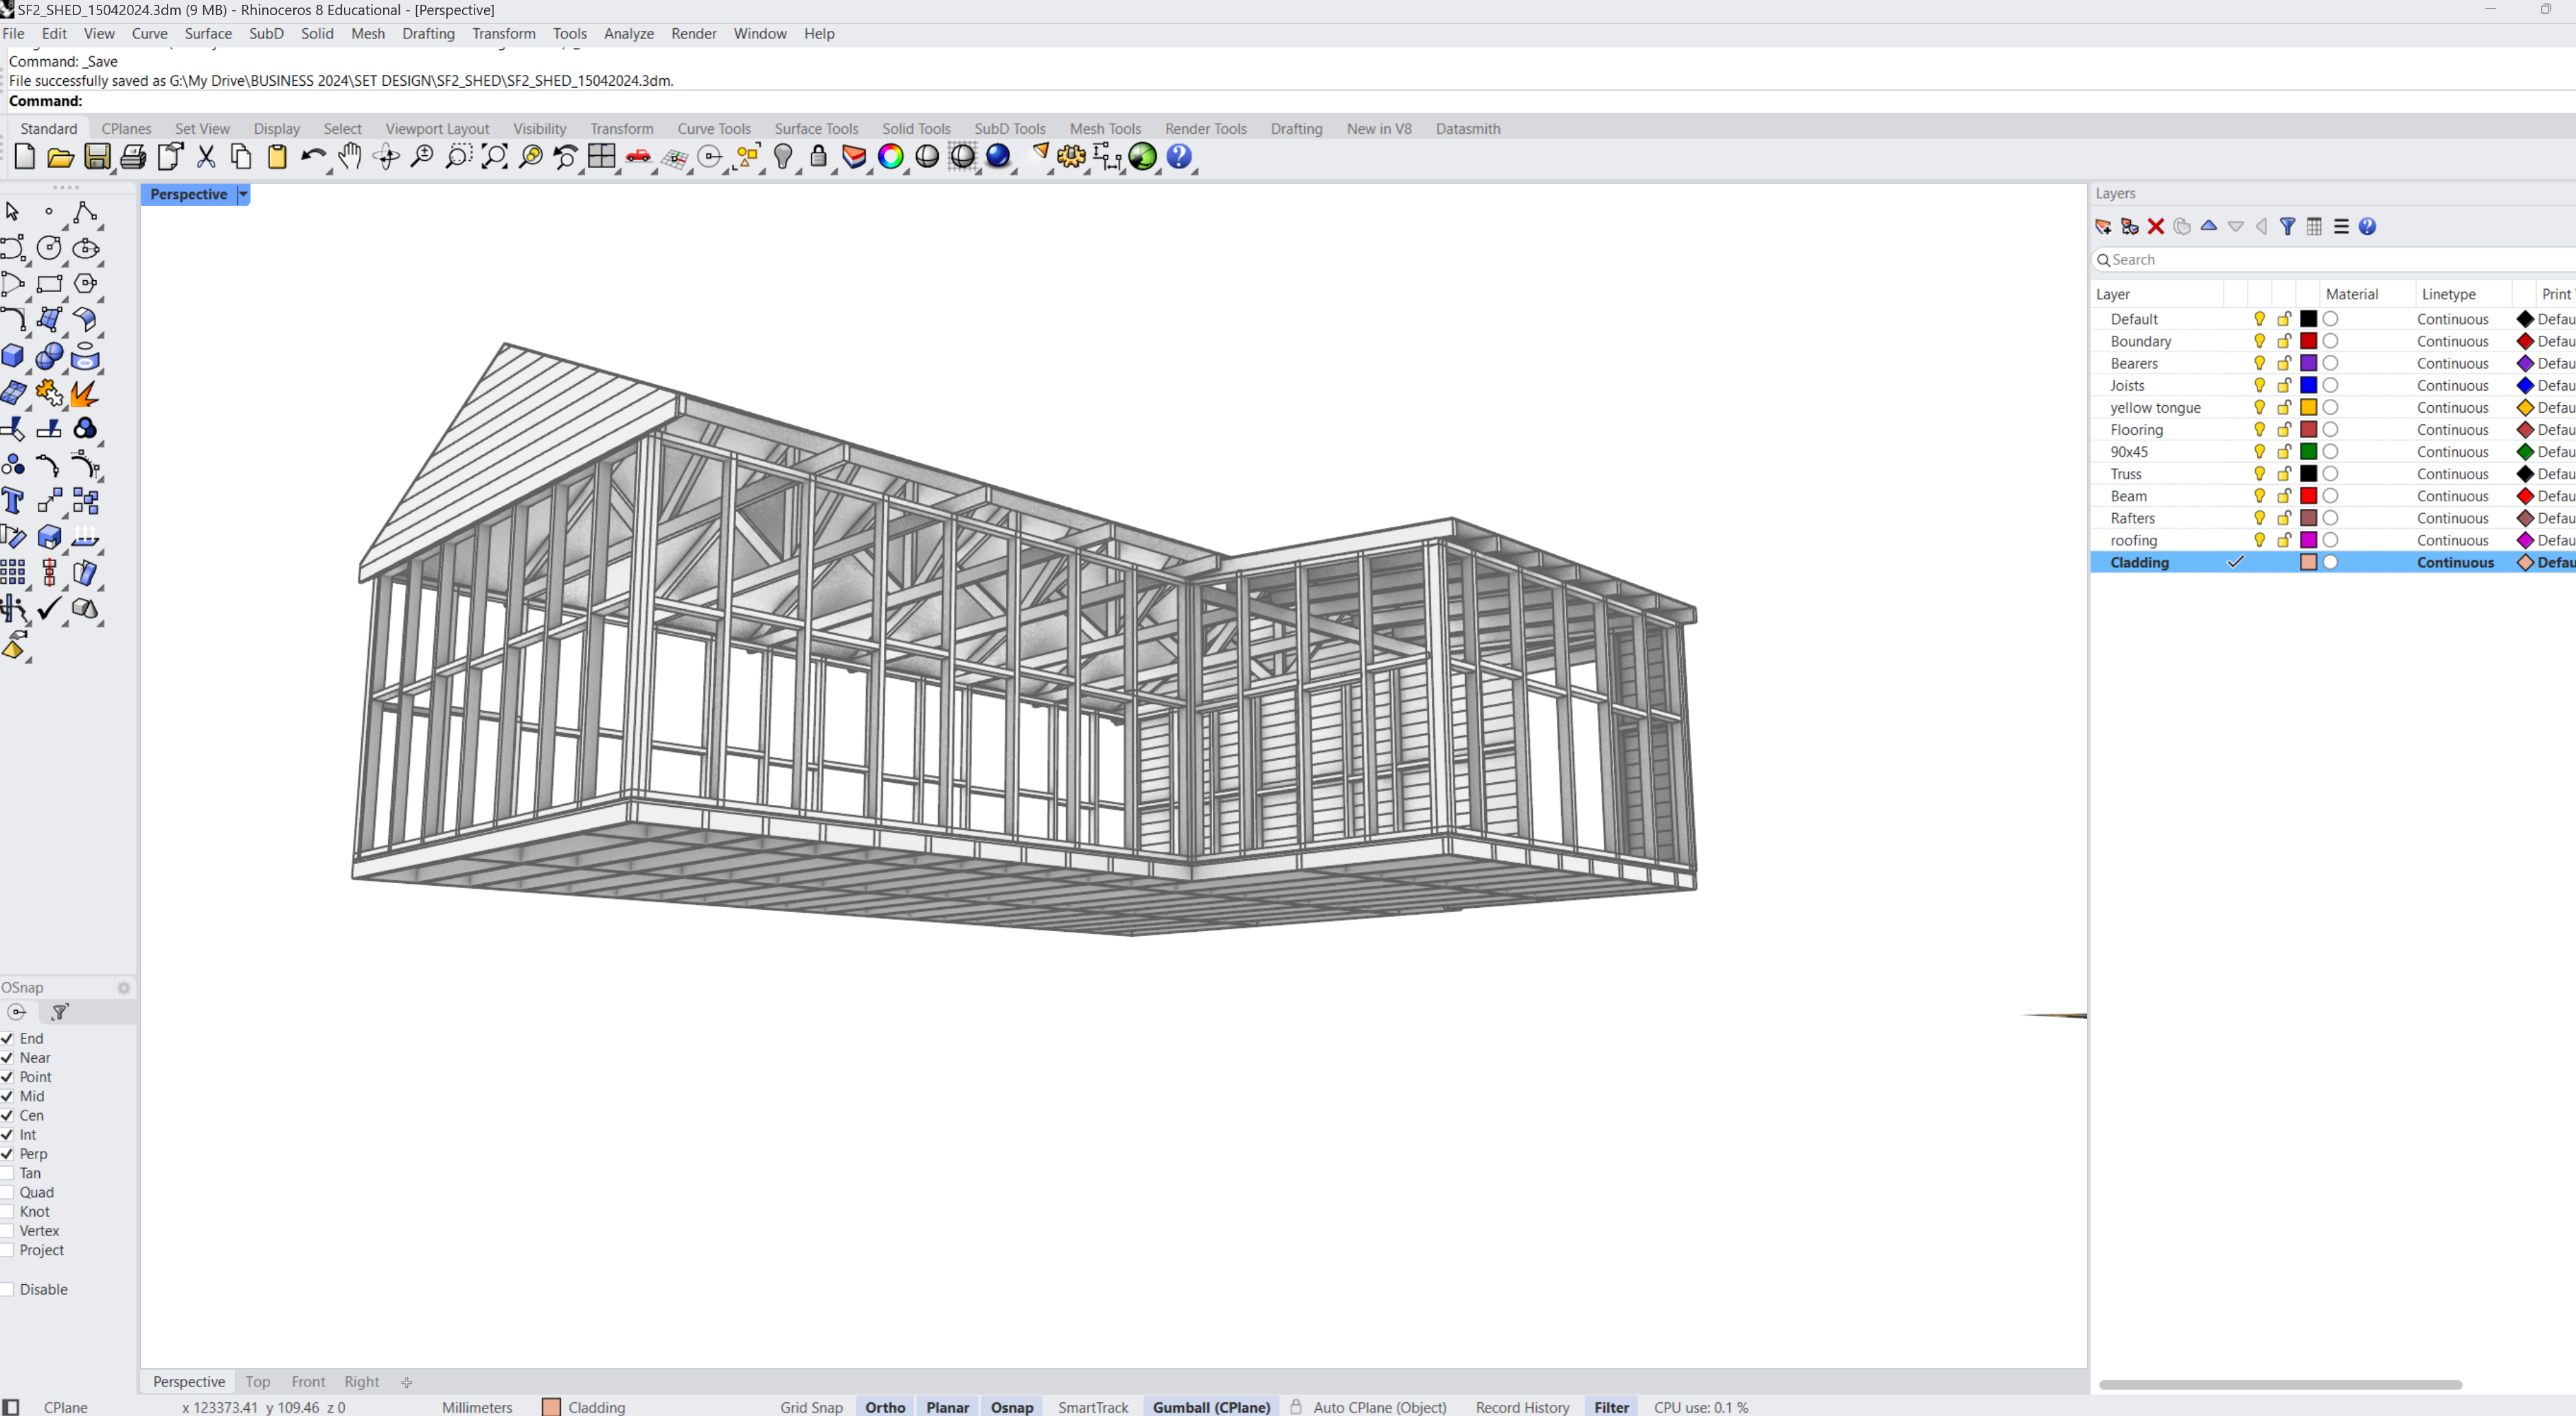The width and height of the screenshot is (2576, 1416).
Task: Click the New Layer icon
Action: [x=2103, y=227]
